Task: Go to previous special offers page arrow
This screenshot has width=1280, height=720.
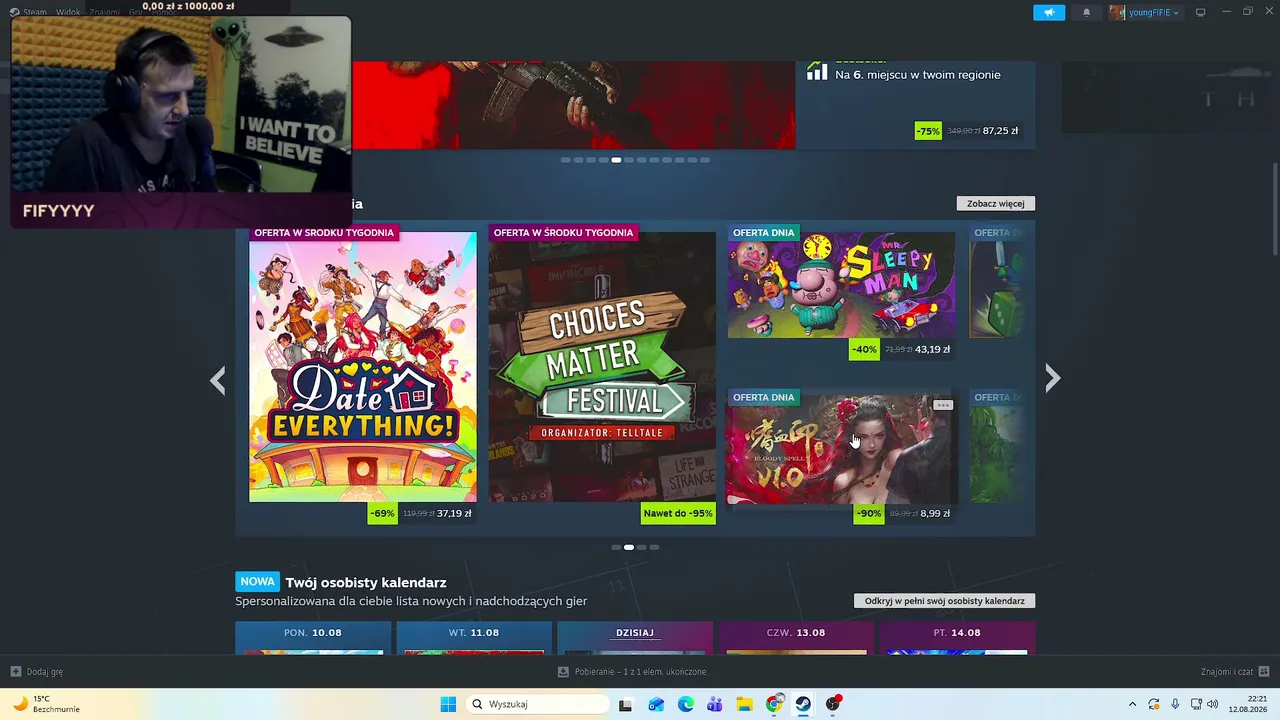Action: pyautogui.click(x=218, y=380)
